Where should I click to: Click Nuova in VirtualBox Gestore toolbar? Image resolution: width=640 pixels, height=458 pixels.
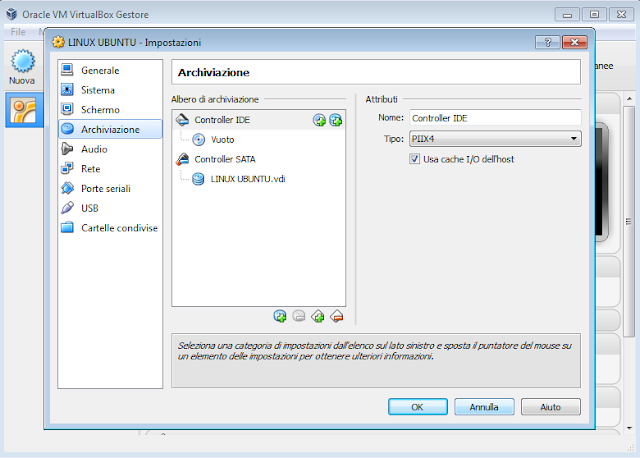[x=22, y=67]
